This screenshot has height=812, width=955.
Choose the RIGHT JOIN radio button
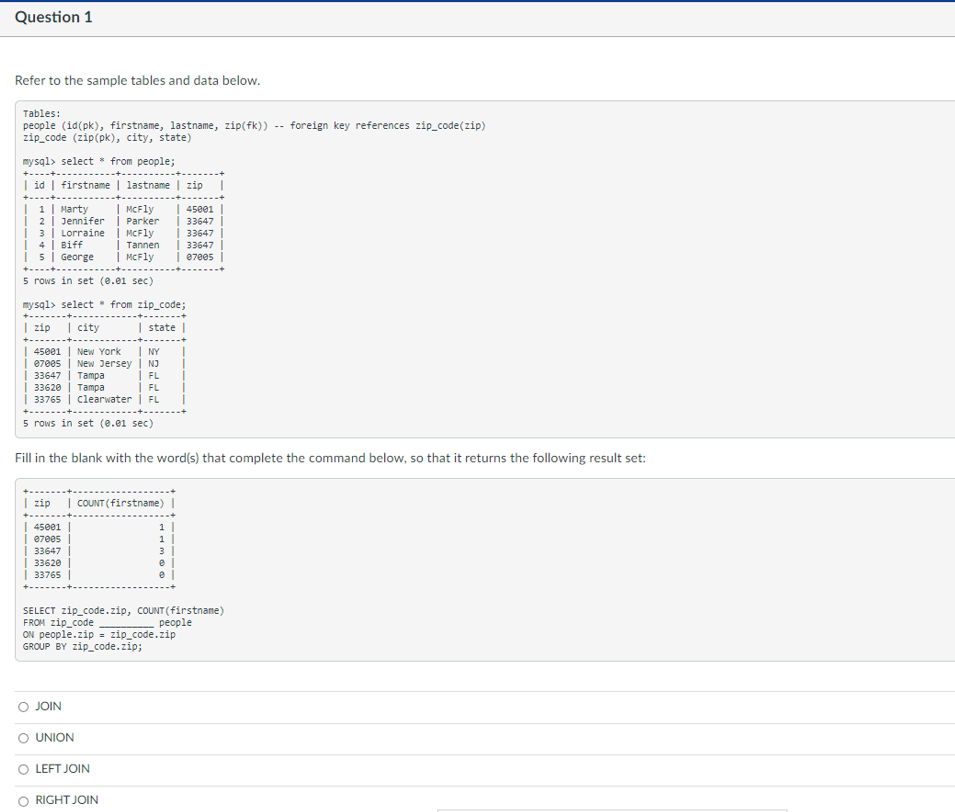coord(23,800)
